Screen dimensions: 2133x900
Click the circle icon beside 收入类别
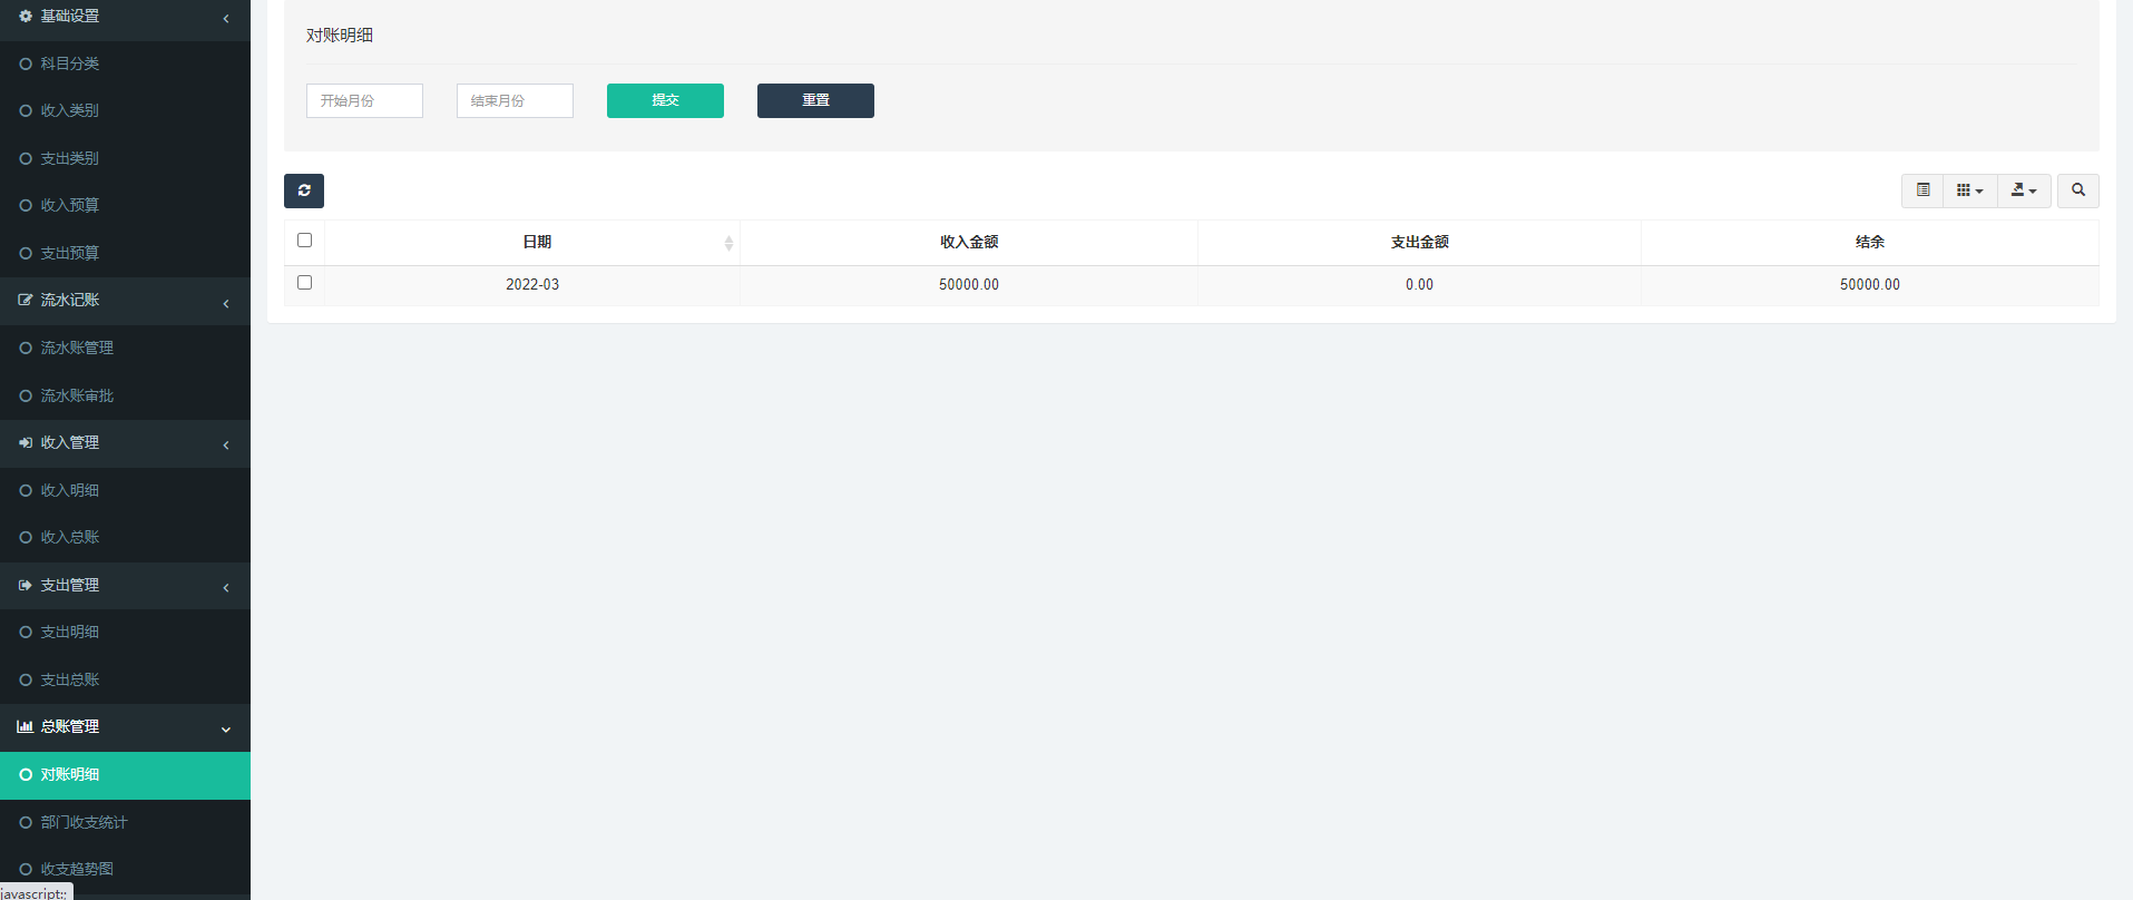[26, 111]
